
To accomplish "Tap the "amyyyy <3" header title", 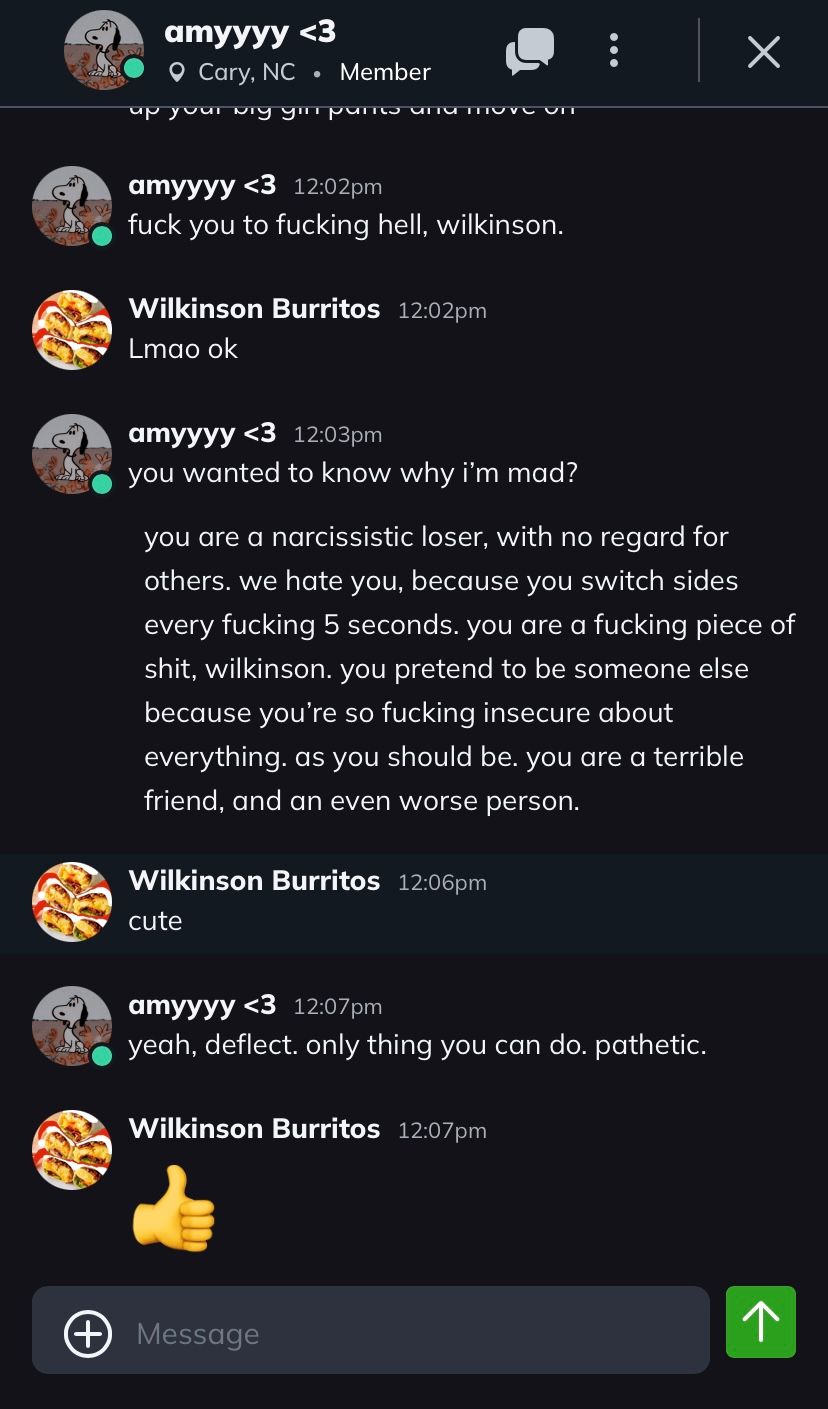I will (250, 32).
